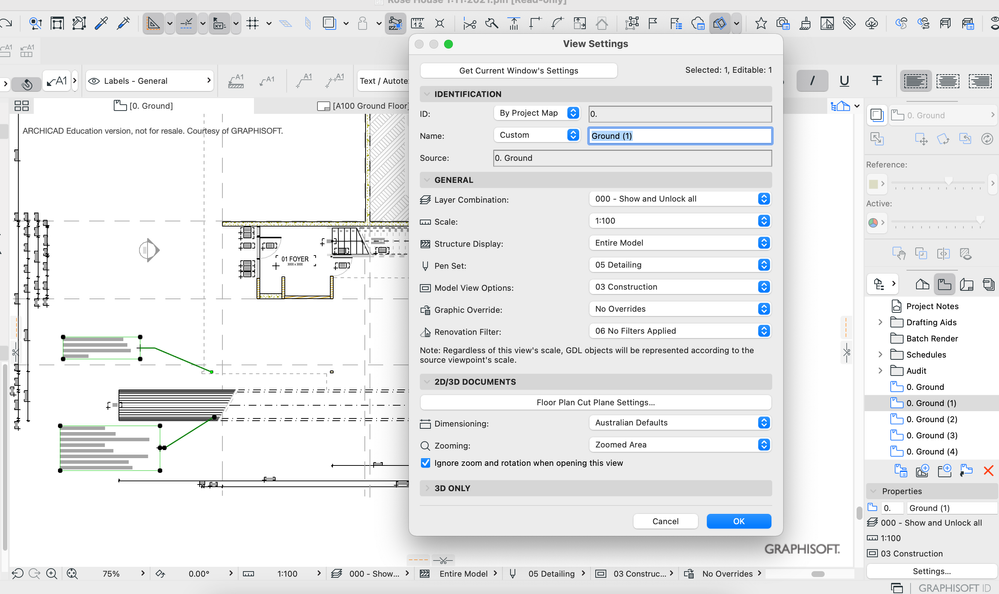Click Floor Plan Cut Plane Settings button
Screen dimensions: 999x594
click(595, 402)
